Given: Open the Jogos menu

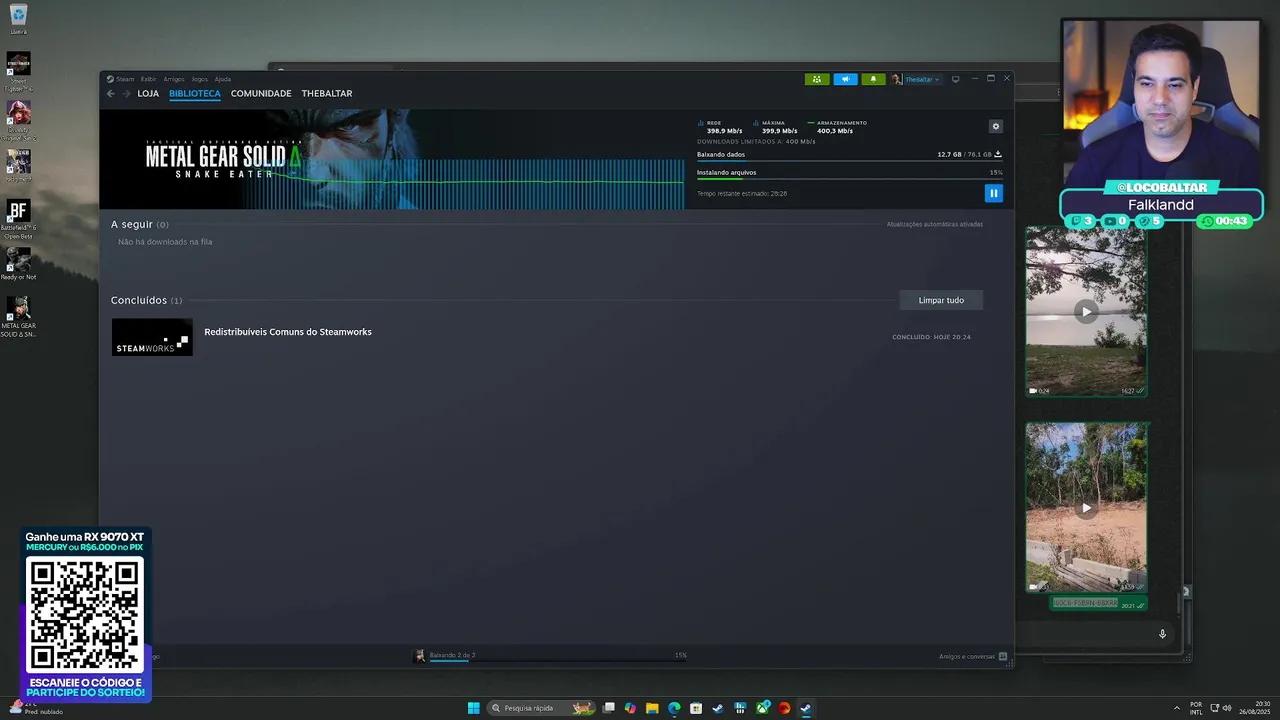Looking at the screenshot, I should (x=200, y=79).
